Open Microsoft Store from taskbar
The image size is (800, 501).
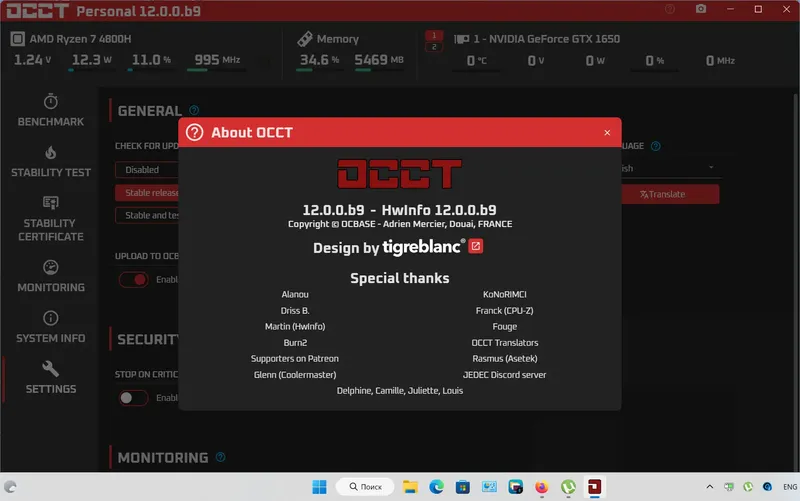(463, 487)
